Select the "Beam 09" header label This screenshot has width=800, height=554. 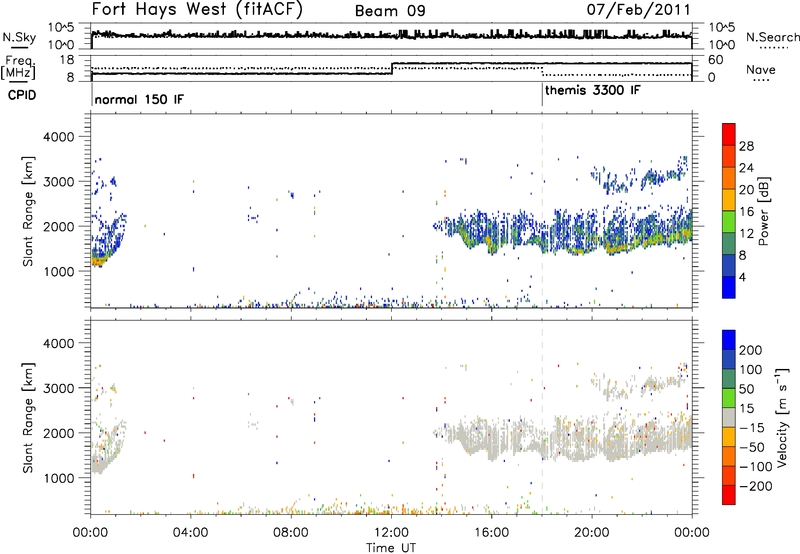[x=390, y=11]
